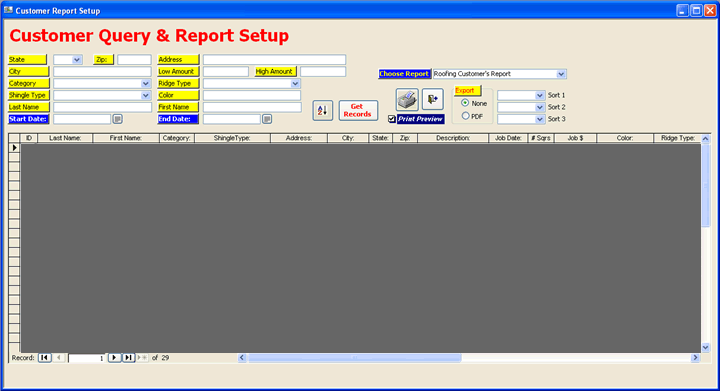Click the A-Z sort icon button

[x=322, y=111]
